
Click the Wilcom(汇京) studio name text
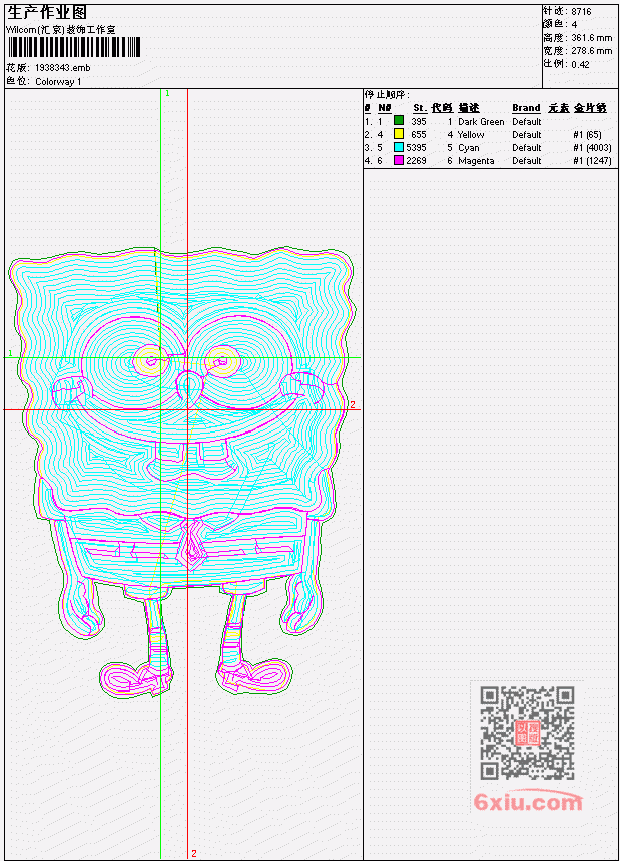(x=60, y=30)
